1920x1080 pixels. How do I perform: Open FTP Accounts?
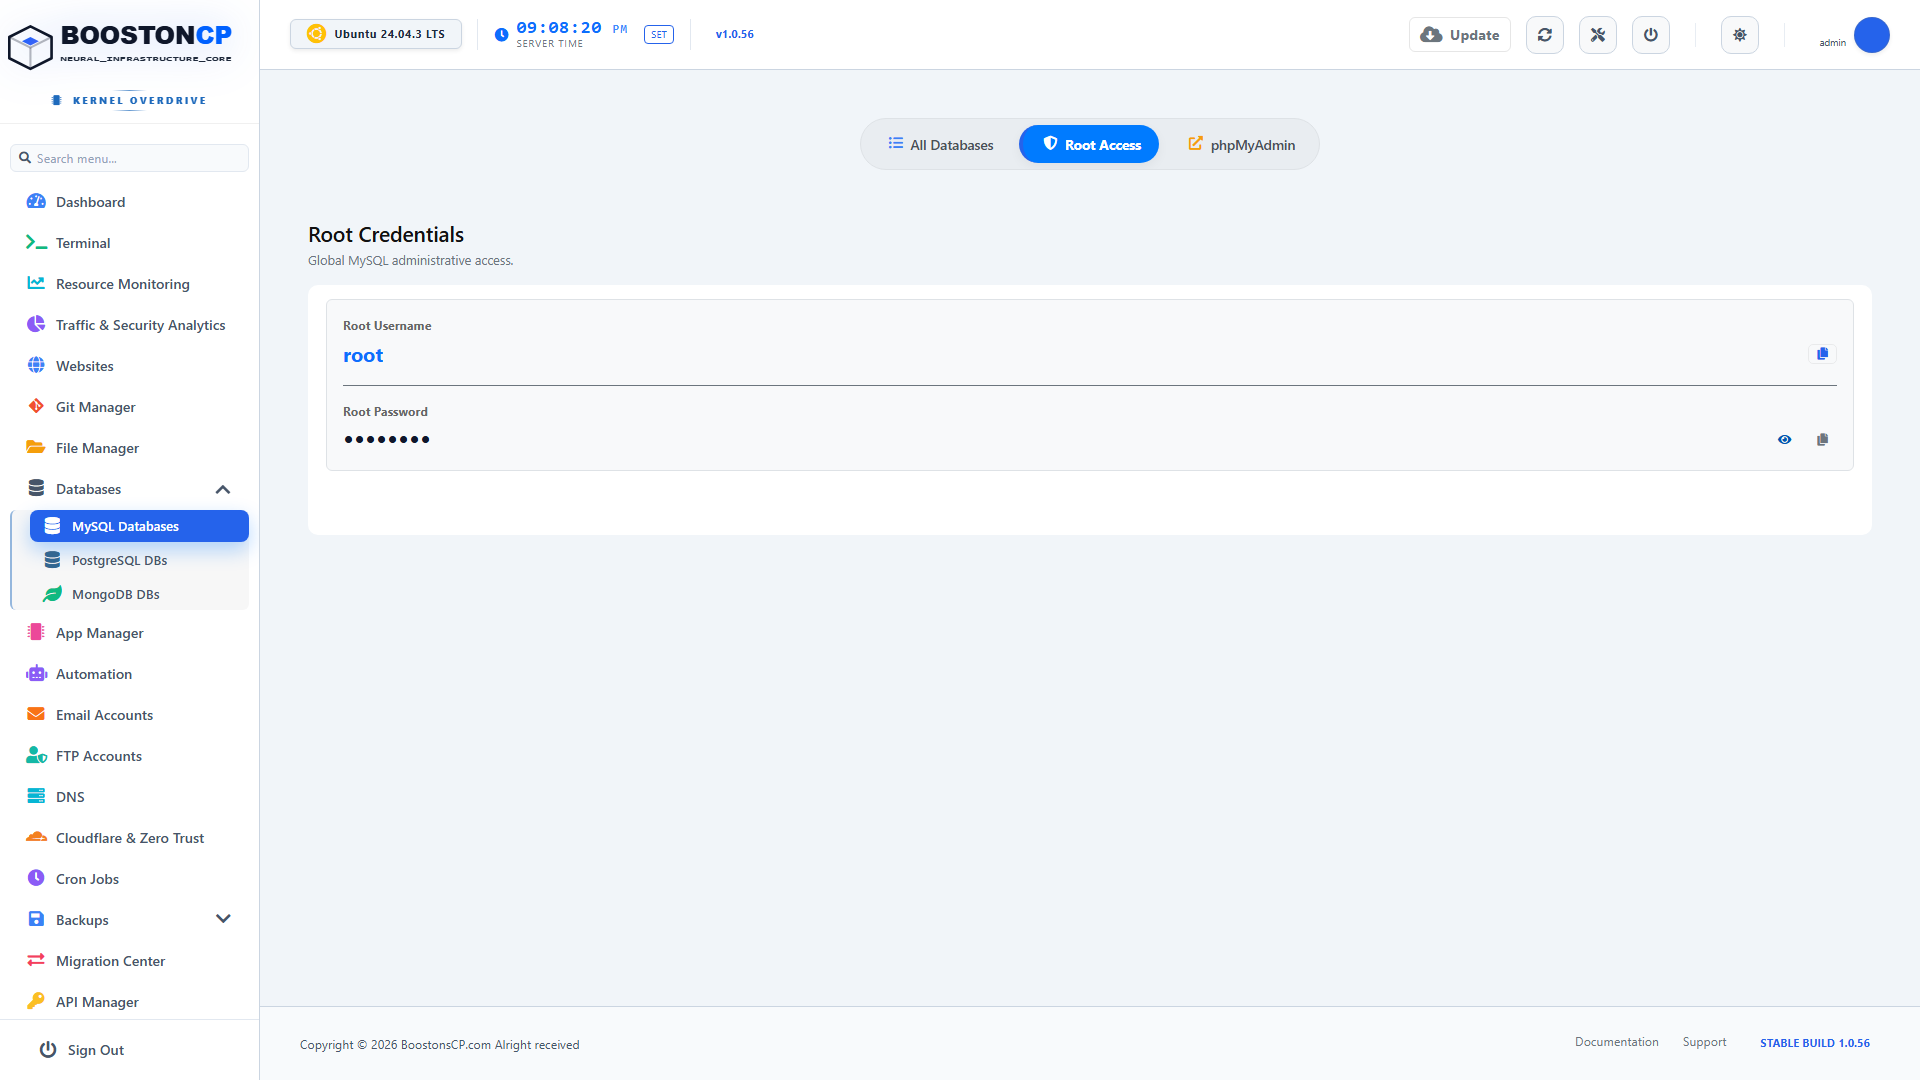130,756
